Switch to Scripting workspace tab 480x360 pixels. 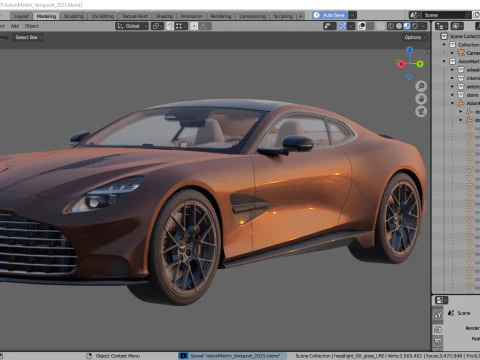(283, 16)
